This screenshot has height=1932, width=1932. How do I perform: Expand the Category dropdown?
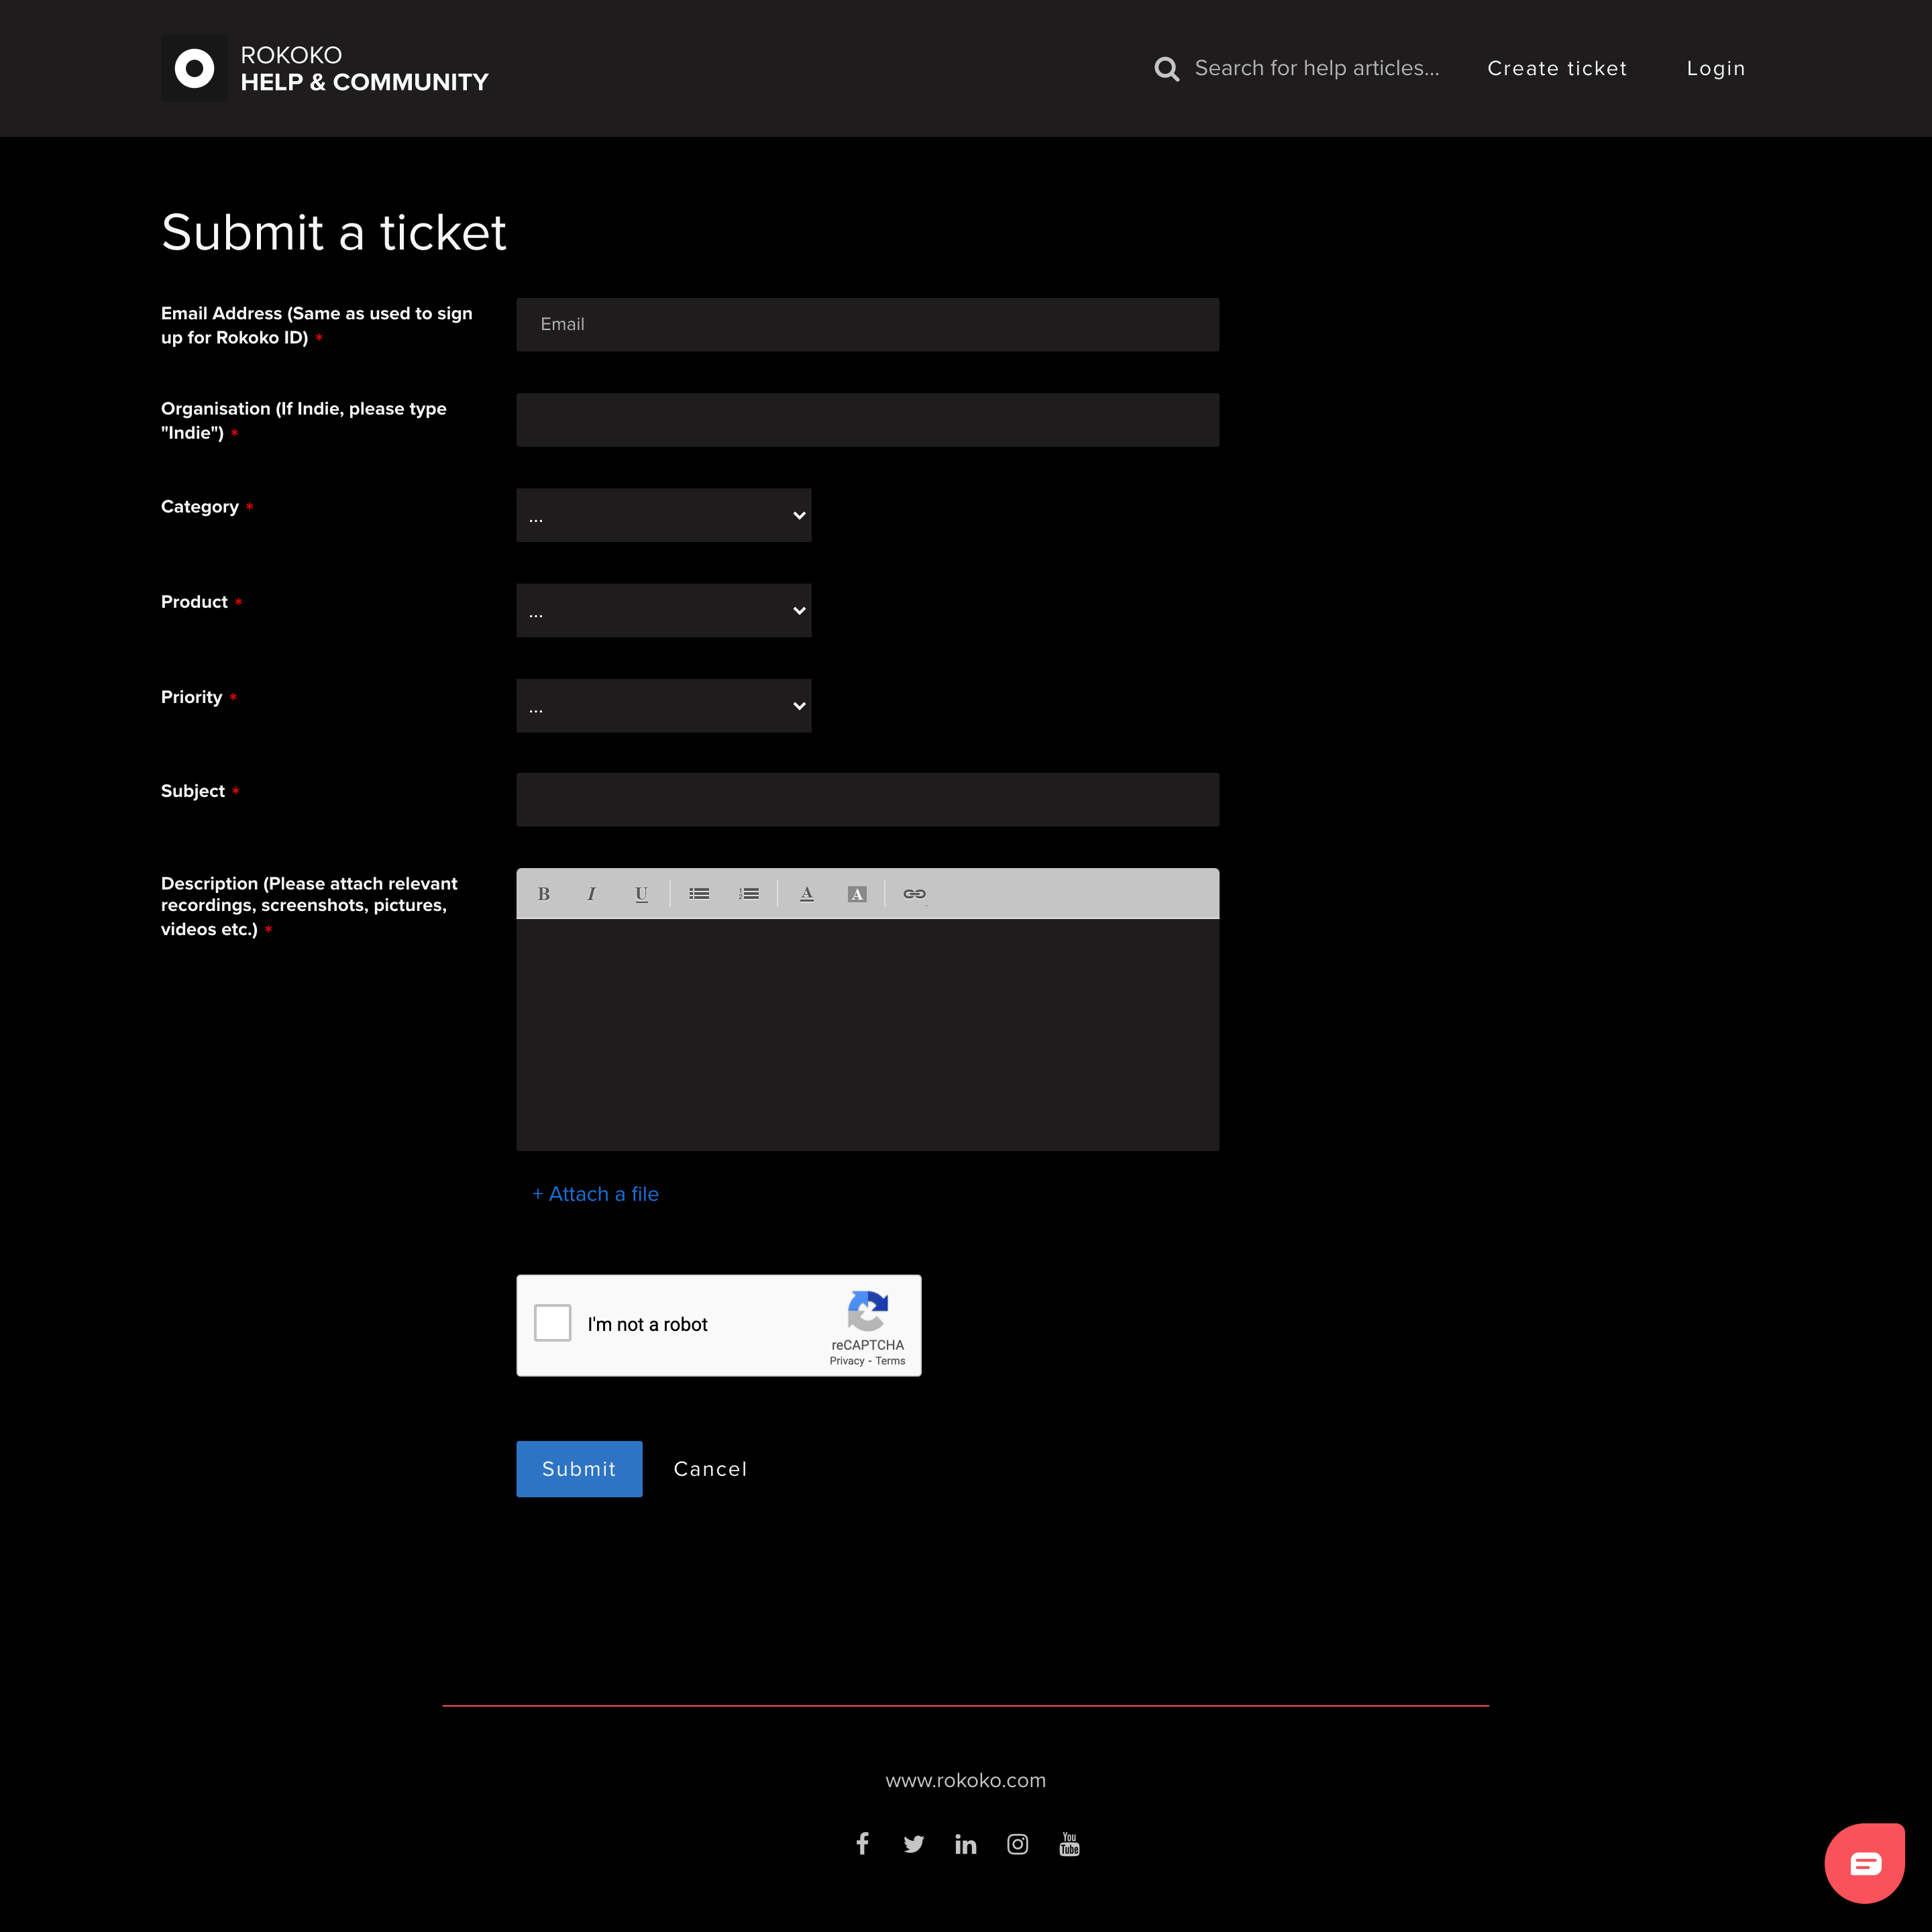(x=663, y=516)
